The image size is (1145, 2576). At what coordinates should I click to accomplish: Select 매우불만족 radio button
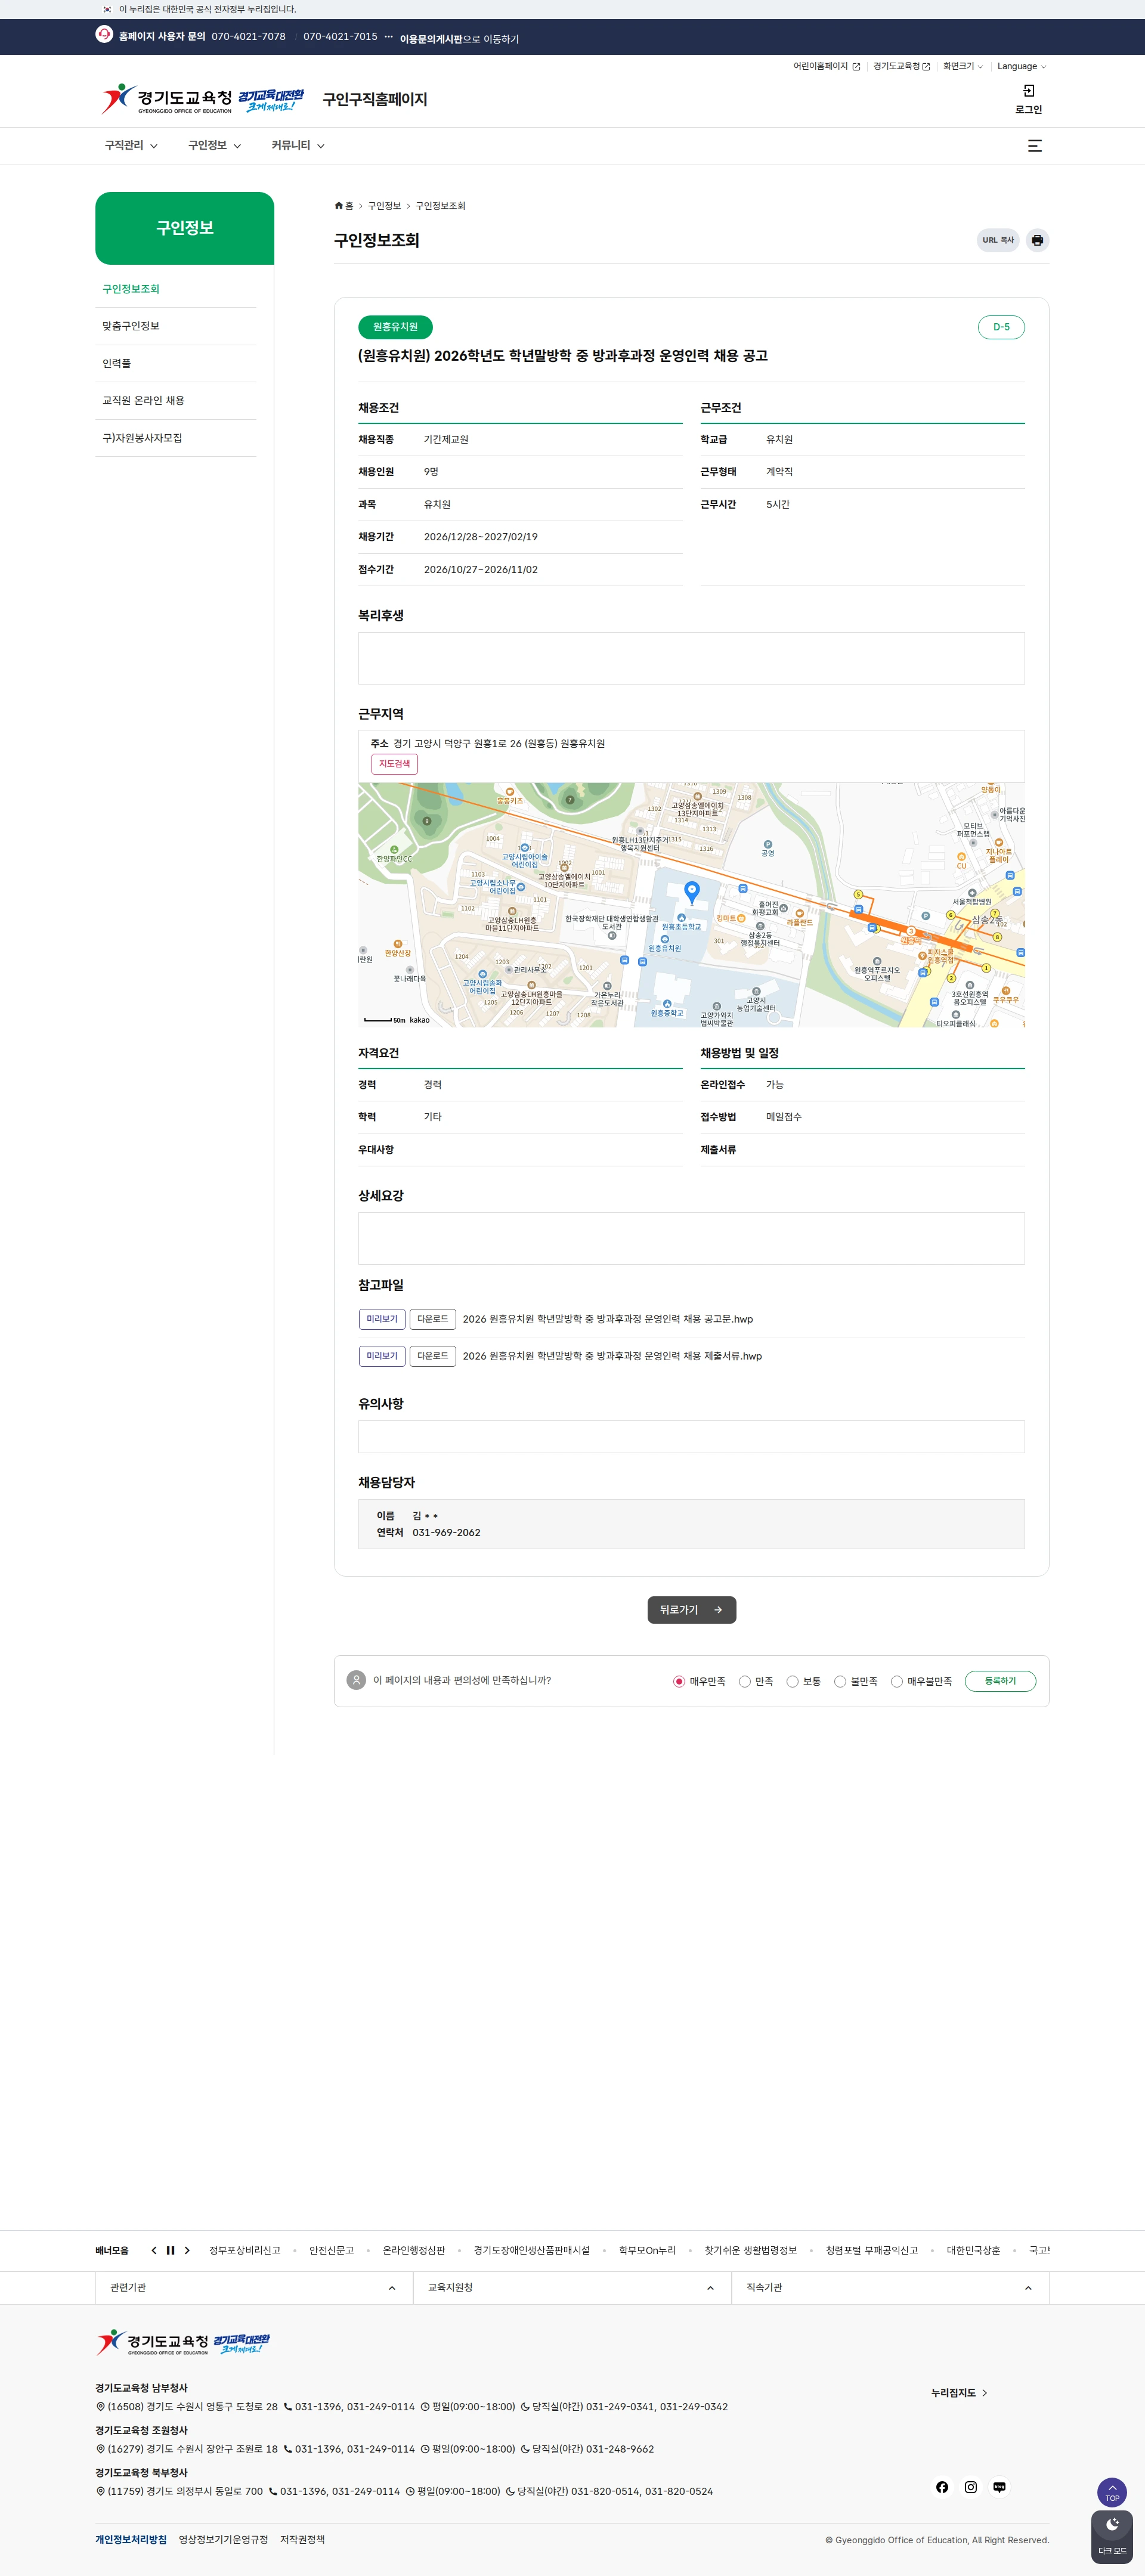tap(897, 1681)
